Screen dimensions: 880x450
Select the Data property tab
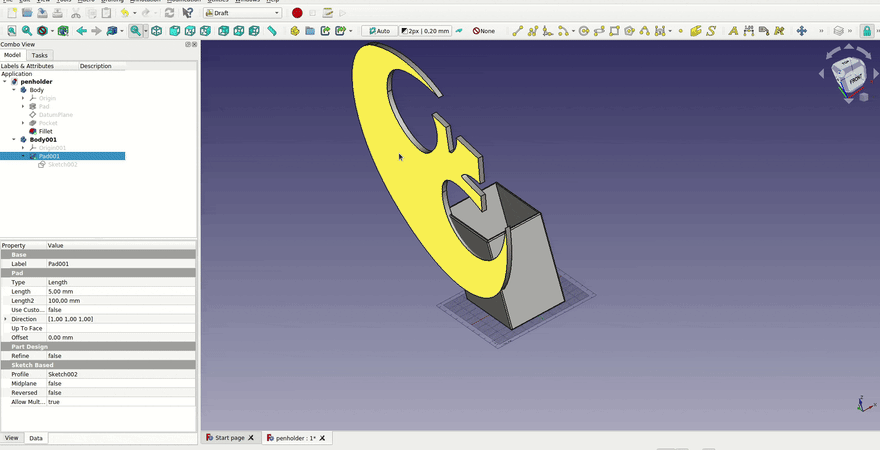(x=36, y=438)
